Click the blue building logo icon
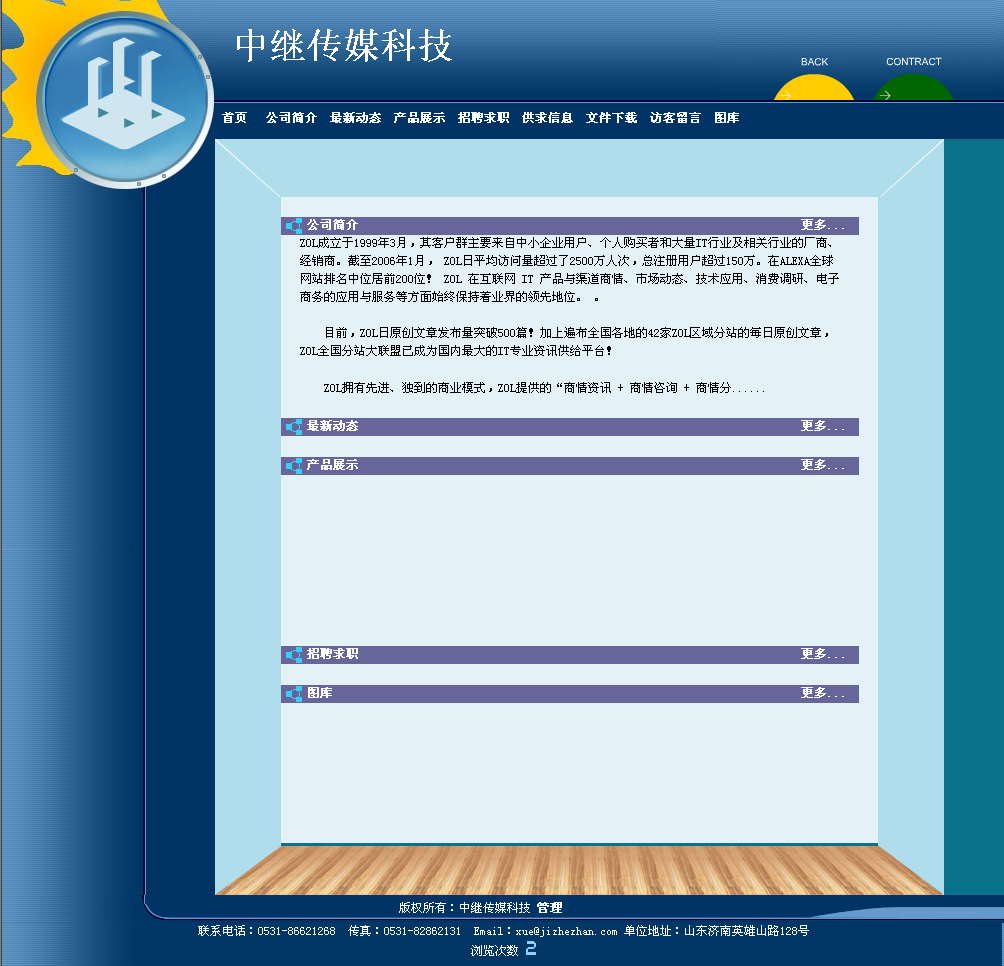The width and height of the screenshot is (1004, 966). click(x=125, y=98)
